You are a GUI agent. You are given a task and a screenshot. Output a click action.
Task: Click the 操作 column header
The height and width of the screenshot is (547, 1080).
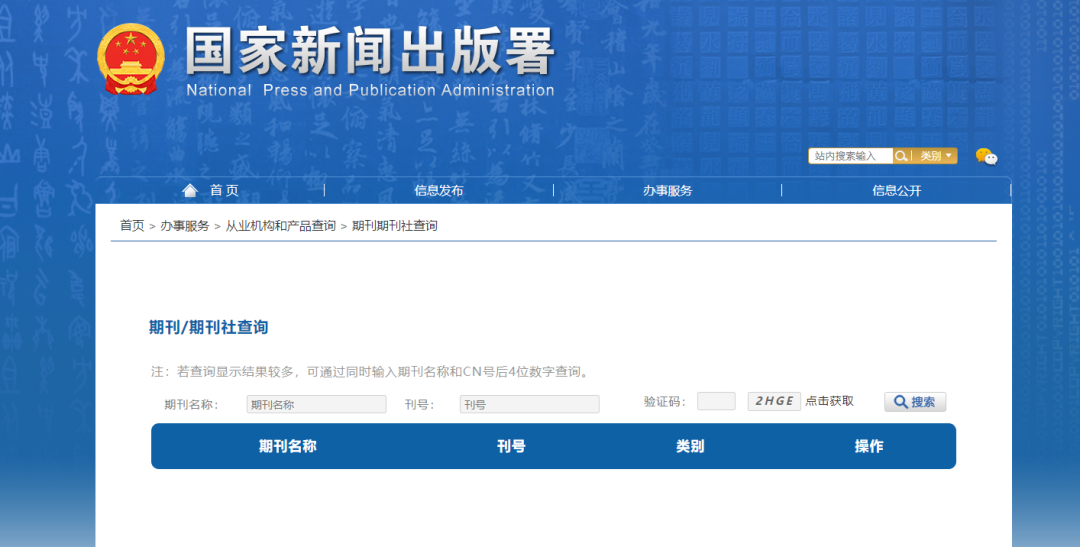tap(869, 446)
